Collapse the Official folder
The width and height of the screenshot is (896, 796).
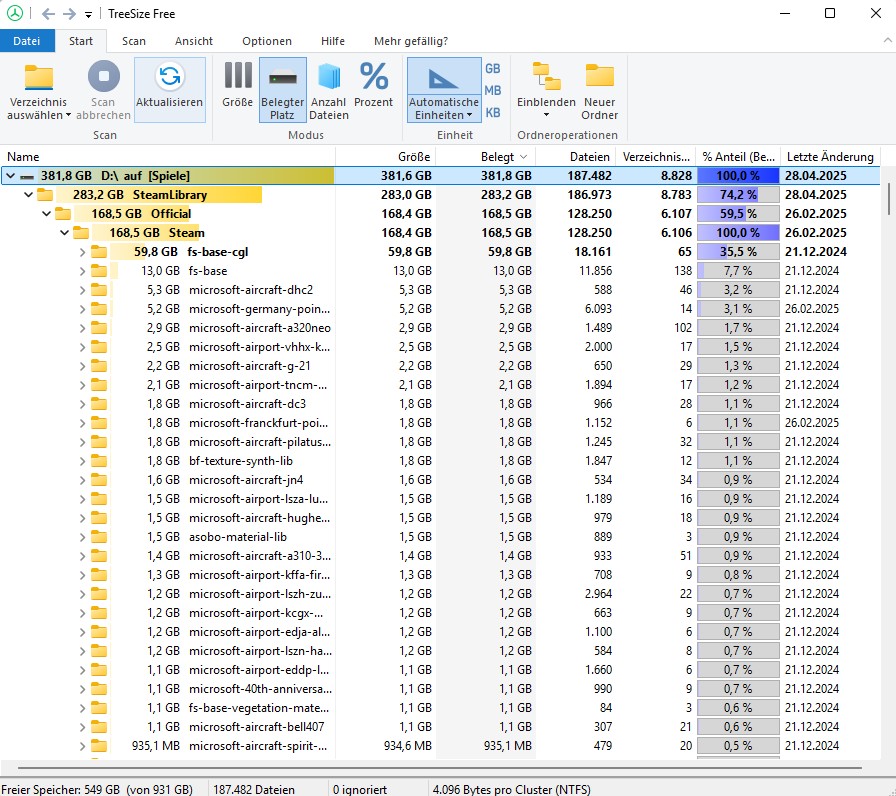(x=46, y=214)
